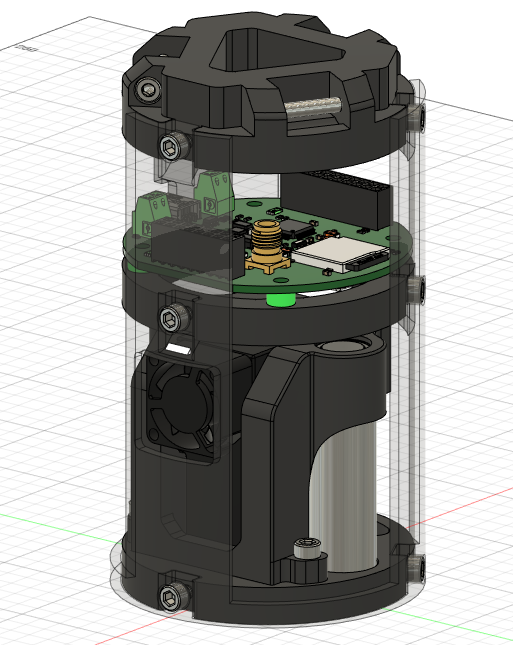Pick the bright green standoff under the PCB
Image resolution: width=513 pixels, height=645 pixels.
(x=281, y=299)
